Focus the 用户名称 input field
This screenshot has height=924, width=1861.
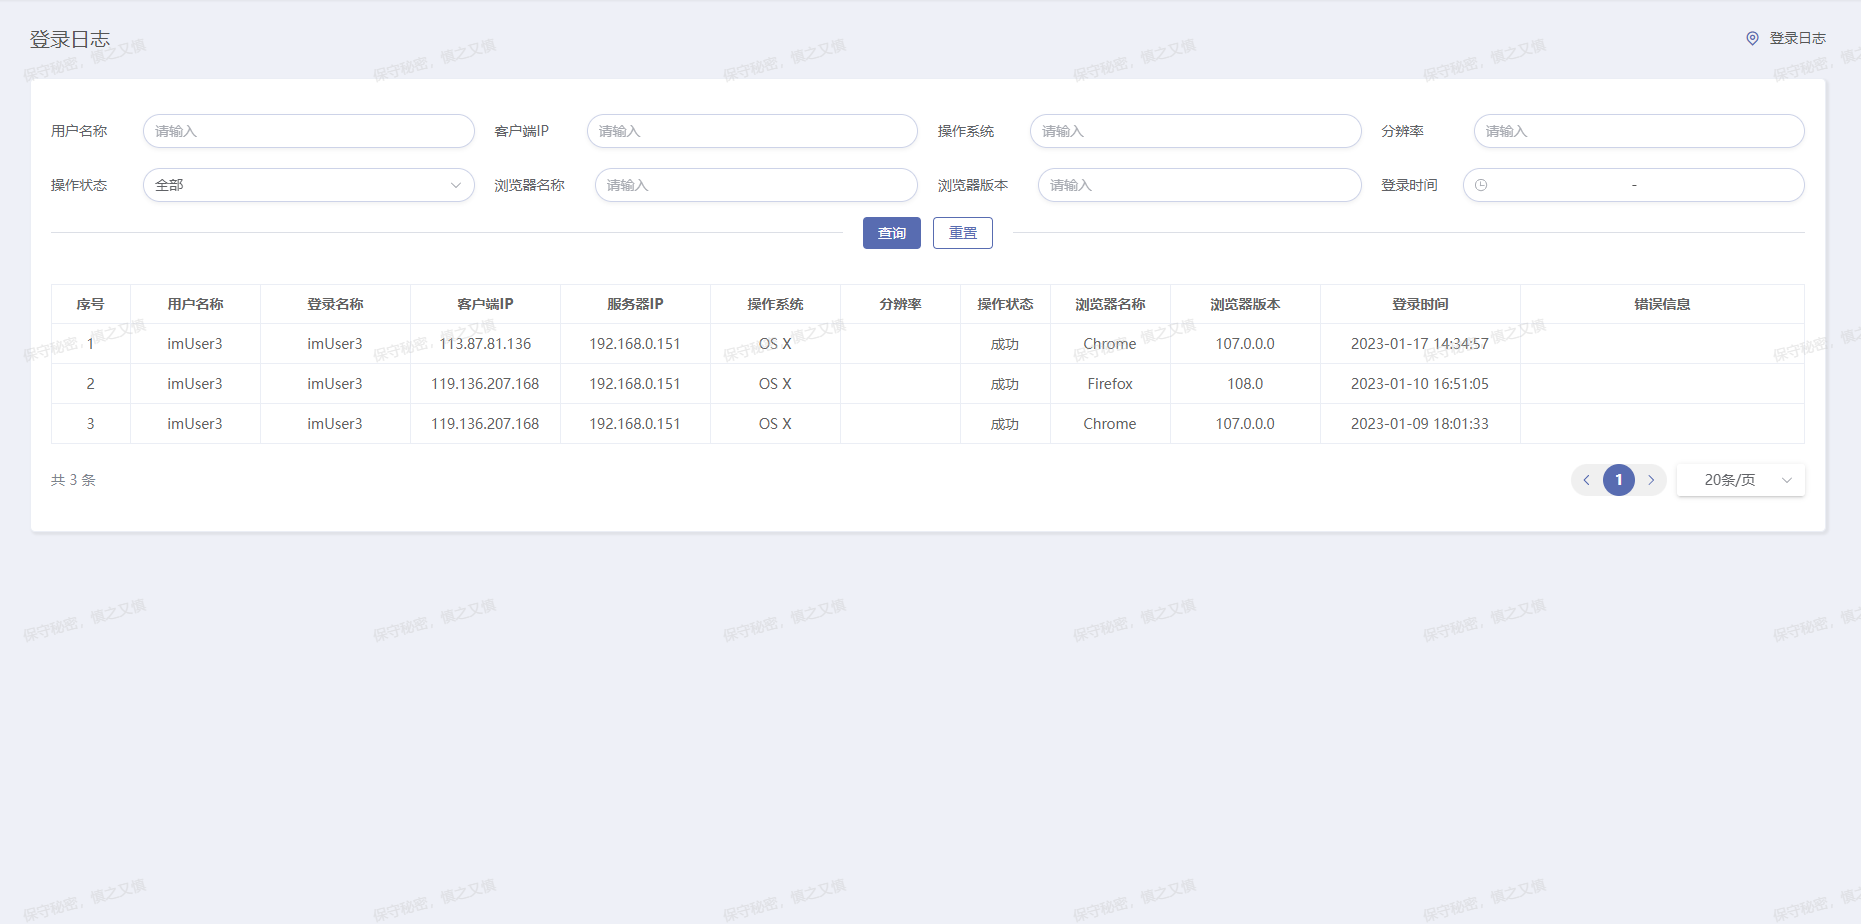308,131
